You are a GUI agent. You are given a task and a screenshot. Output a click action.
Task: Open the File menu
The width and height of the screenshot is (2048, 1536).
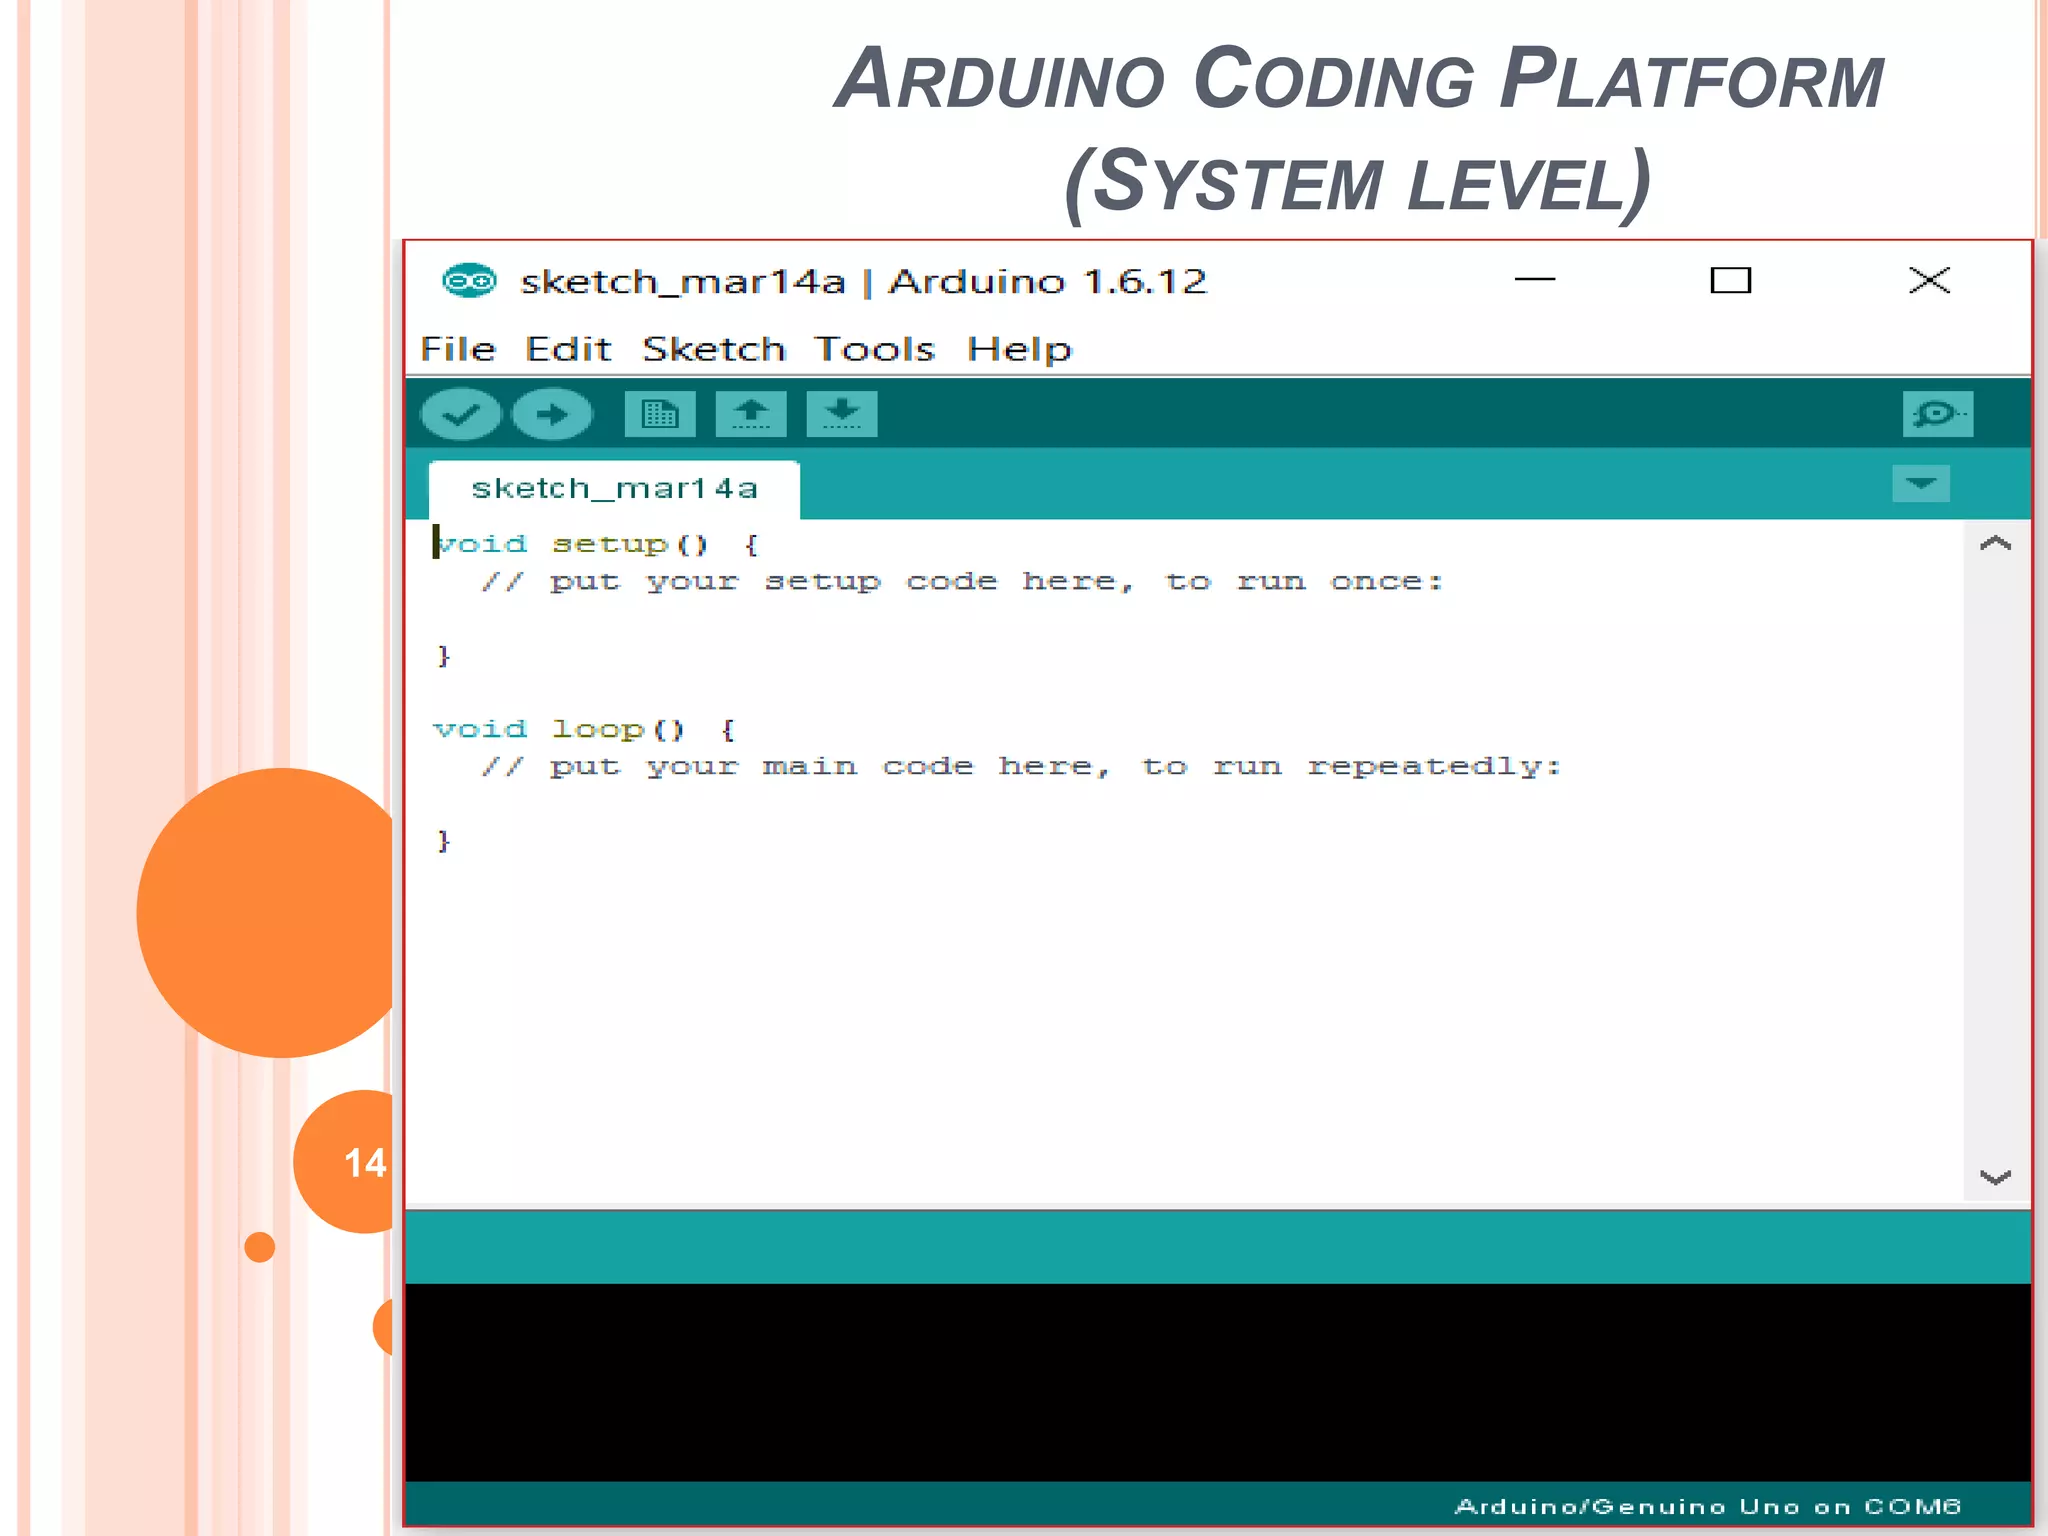(x=458, y=349)
